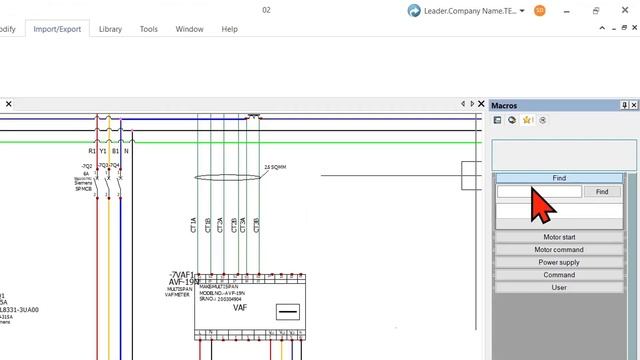
Task: Collapse the ribbon using the up chevron
Action: point(602,28)
